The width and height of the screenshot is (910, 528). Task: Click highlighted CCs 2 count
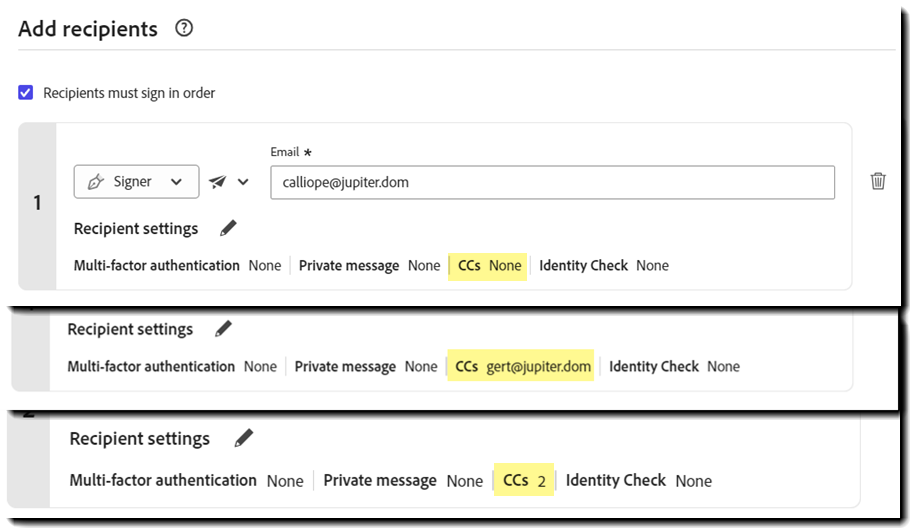[524, 481]
